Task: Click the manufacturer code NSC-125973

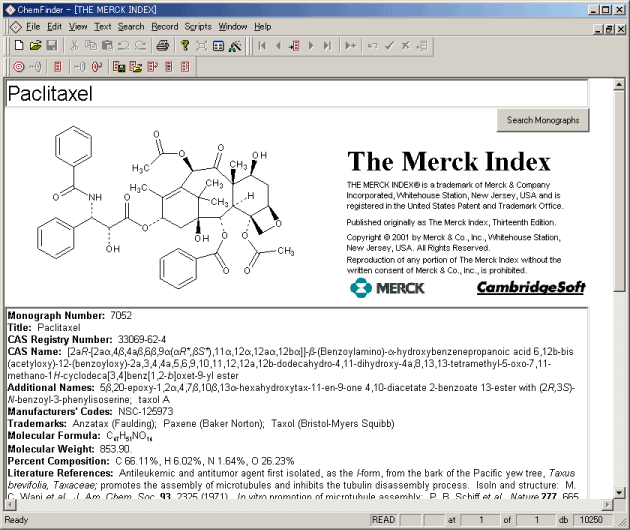Action: pos(145,411)
